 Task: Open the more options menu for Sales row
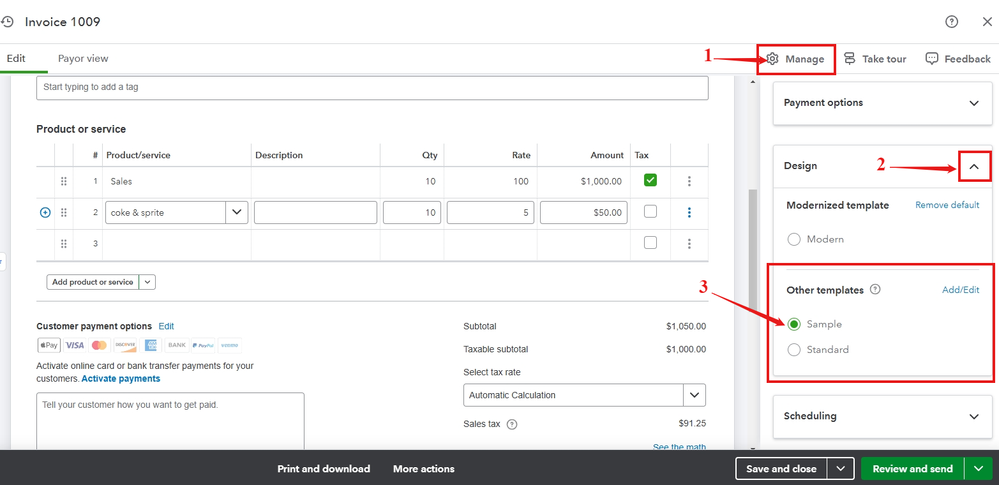point(689,182)
